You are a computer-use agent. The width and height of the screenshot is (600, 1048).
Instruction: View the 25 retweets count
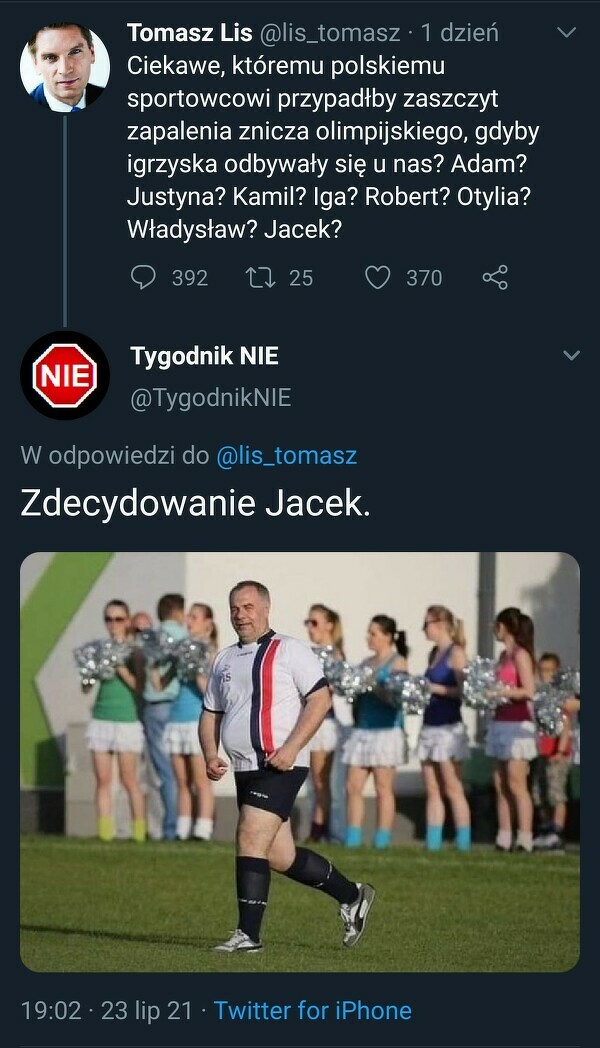point(301,278)
